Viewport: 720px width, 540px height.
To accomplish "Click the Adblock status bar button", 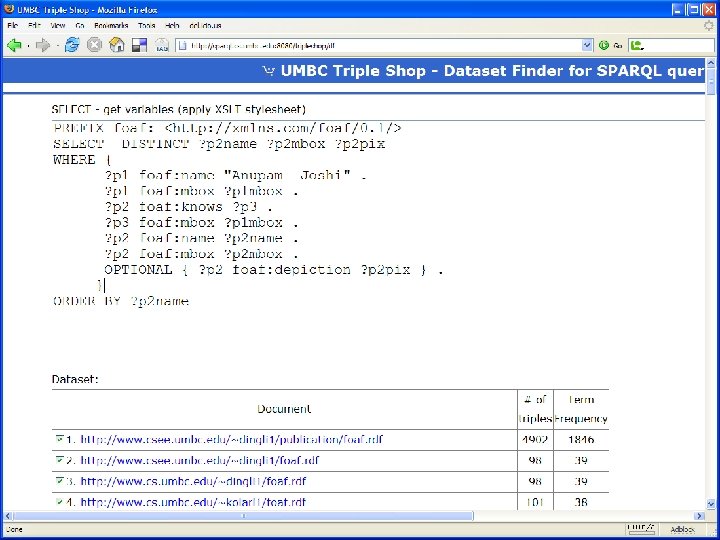I will pyautogui.click(x=682, y=529).
